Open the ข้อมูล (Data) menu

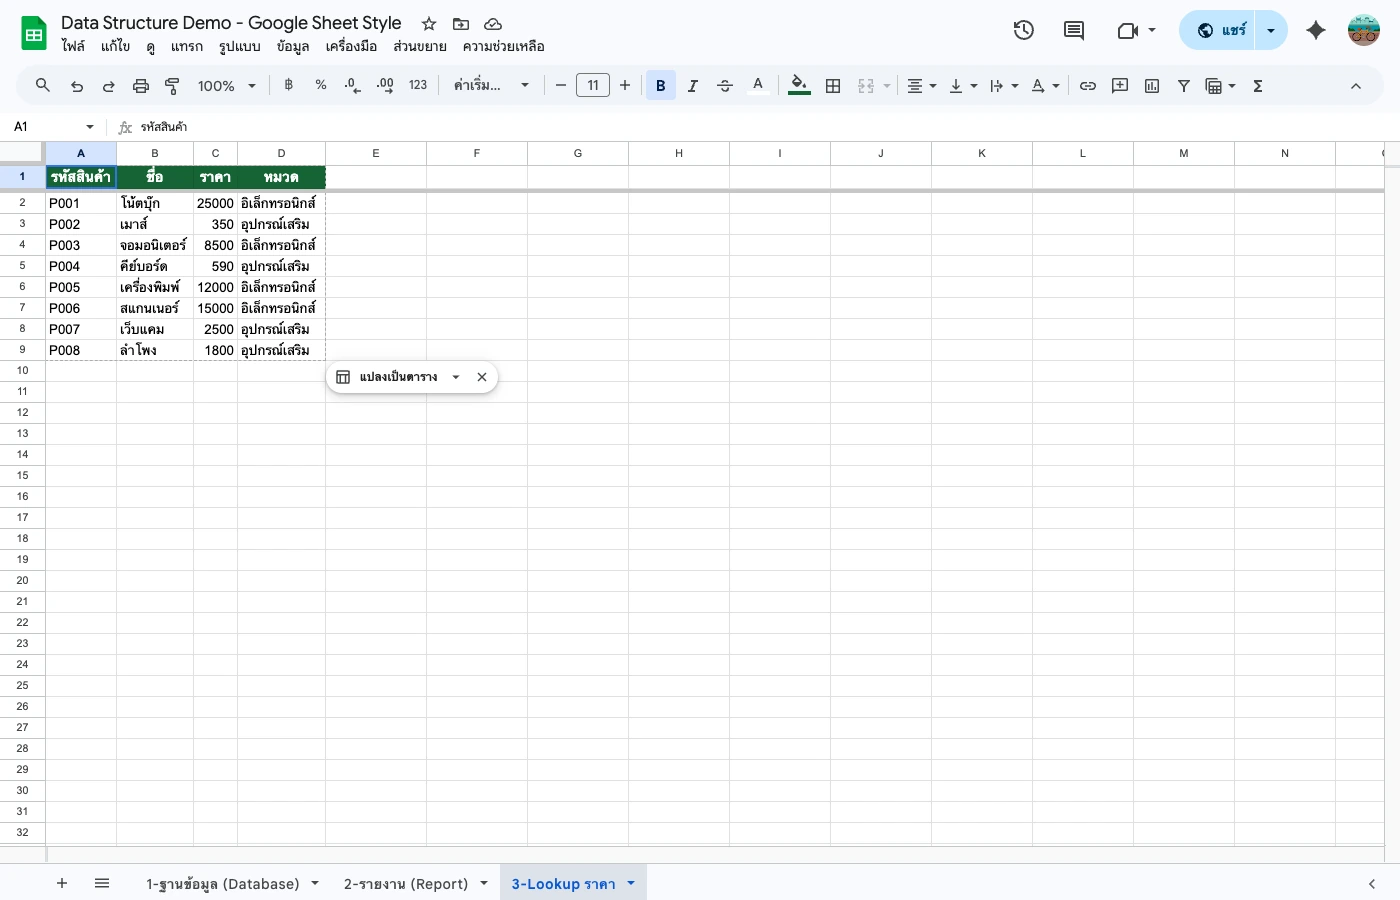click(291, 46)
